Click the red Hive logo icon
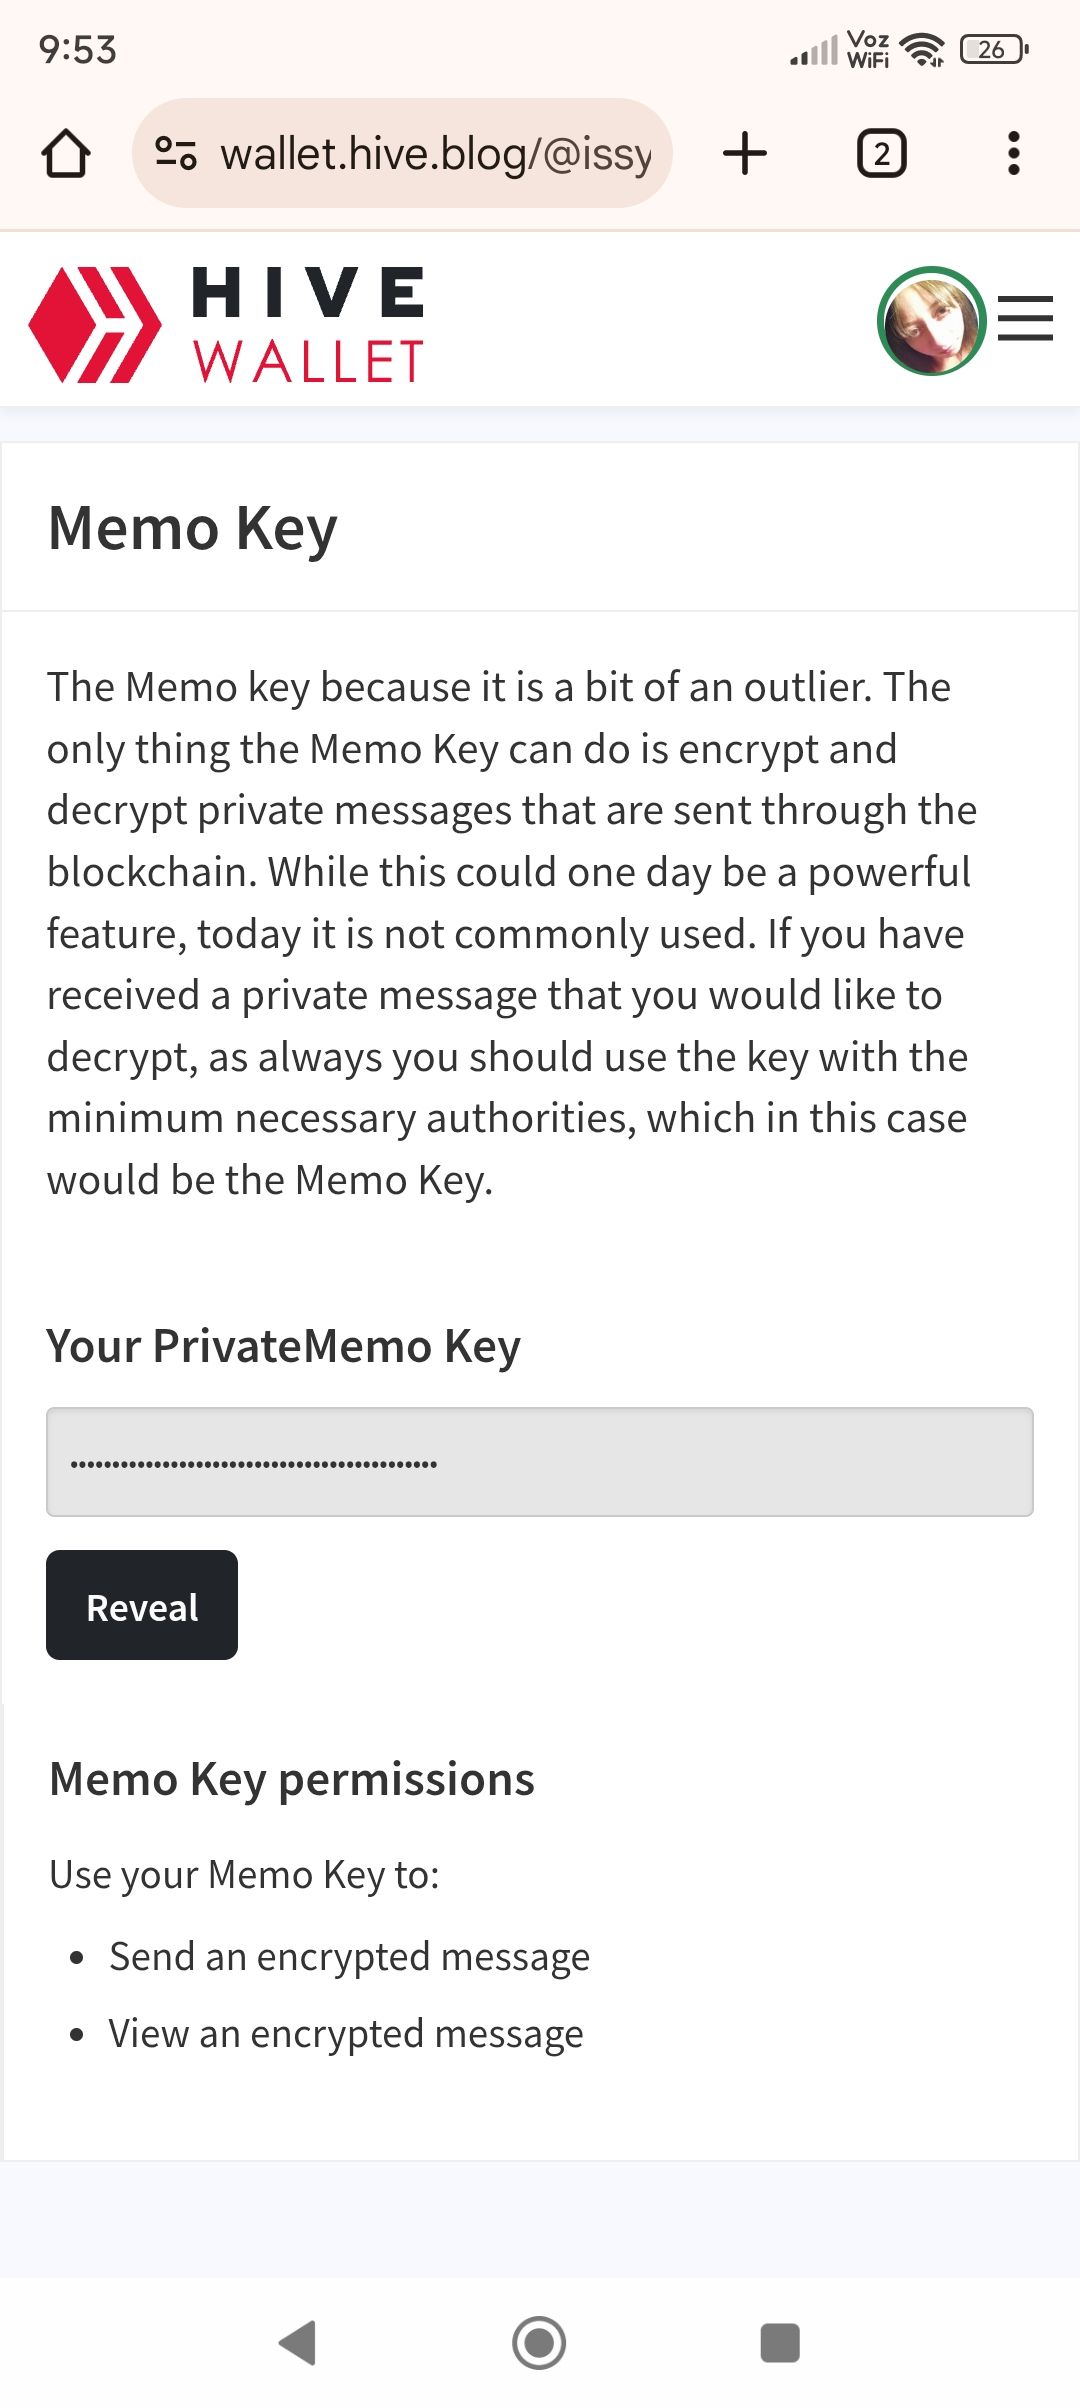This screenshot has height=2408, width=1080. 95,324
